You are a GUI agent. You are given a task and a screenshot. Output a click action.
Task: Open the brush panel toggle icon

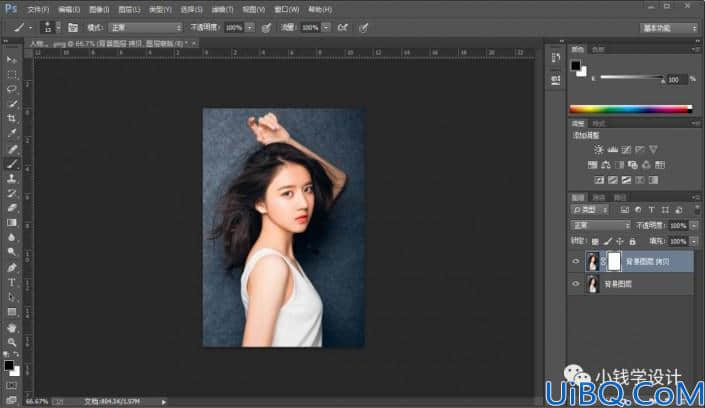tap(73, 27)
